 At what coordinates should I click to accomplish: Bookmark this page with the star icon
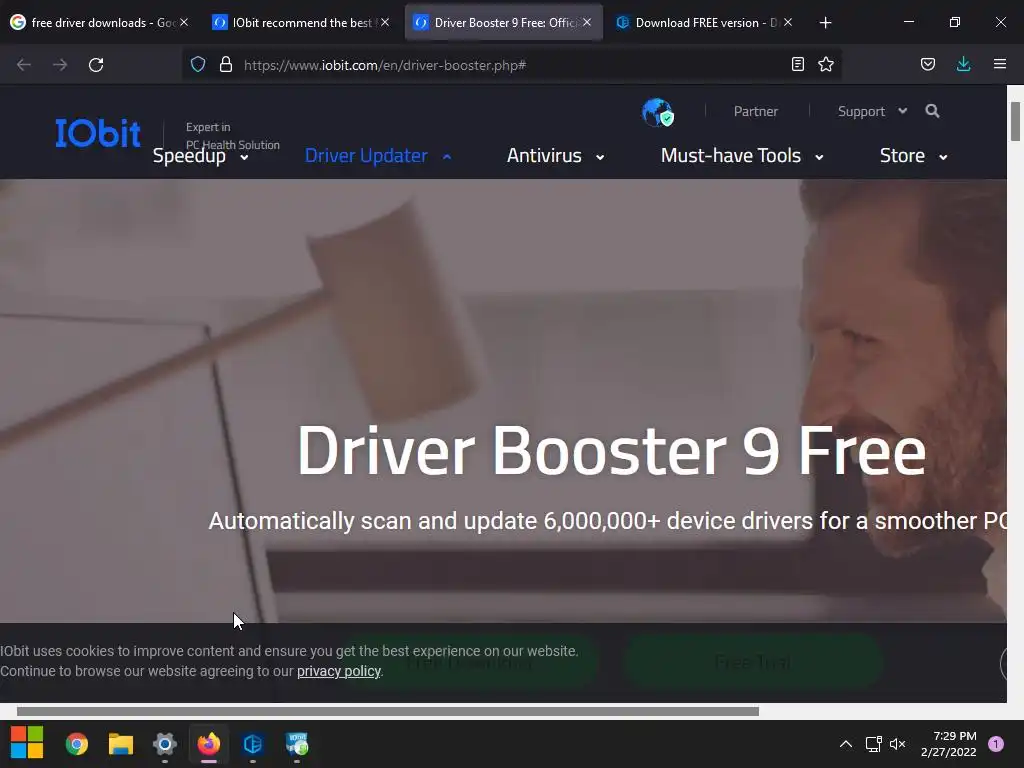pos(825,64)
